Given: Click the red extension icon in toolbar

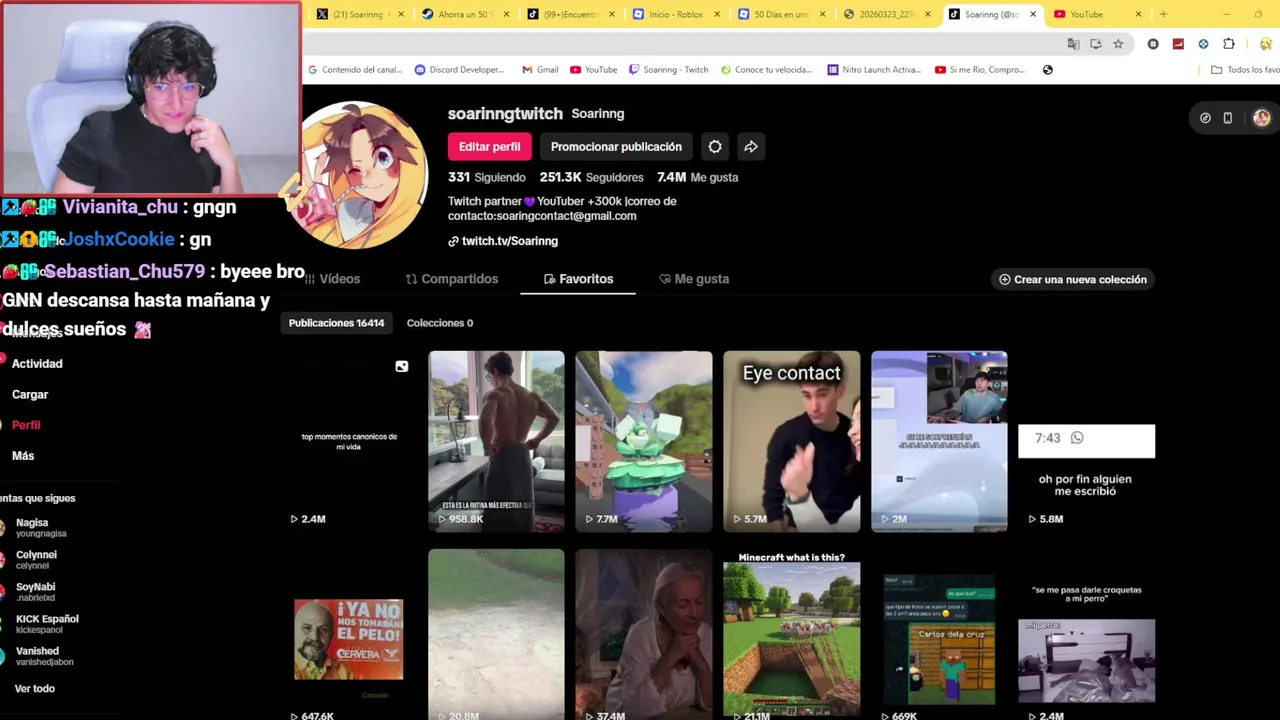Looking at the screenshot, I should click(1178, 44).
